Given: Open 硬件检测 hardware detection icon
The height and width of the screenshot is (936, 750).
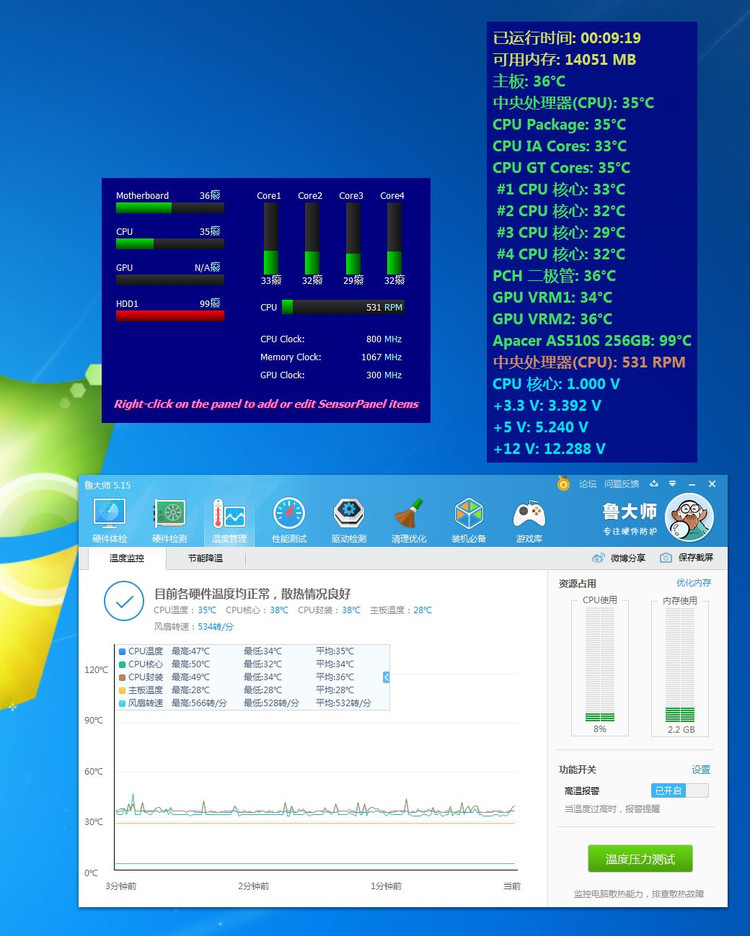Looking at the screenshot, I should (x=168, y=519).
